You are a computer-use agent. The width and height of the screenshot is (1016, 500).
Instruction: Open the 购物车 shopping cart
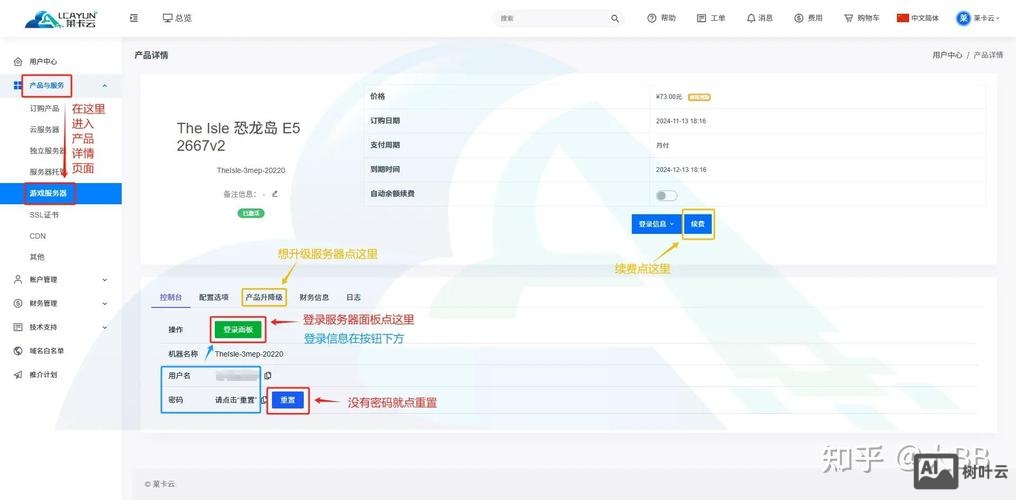pos(861,18)
